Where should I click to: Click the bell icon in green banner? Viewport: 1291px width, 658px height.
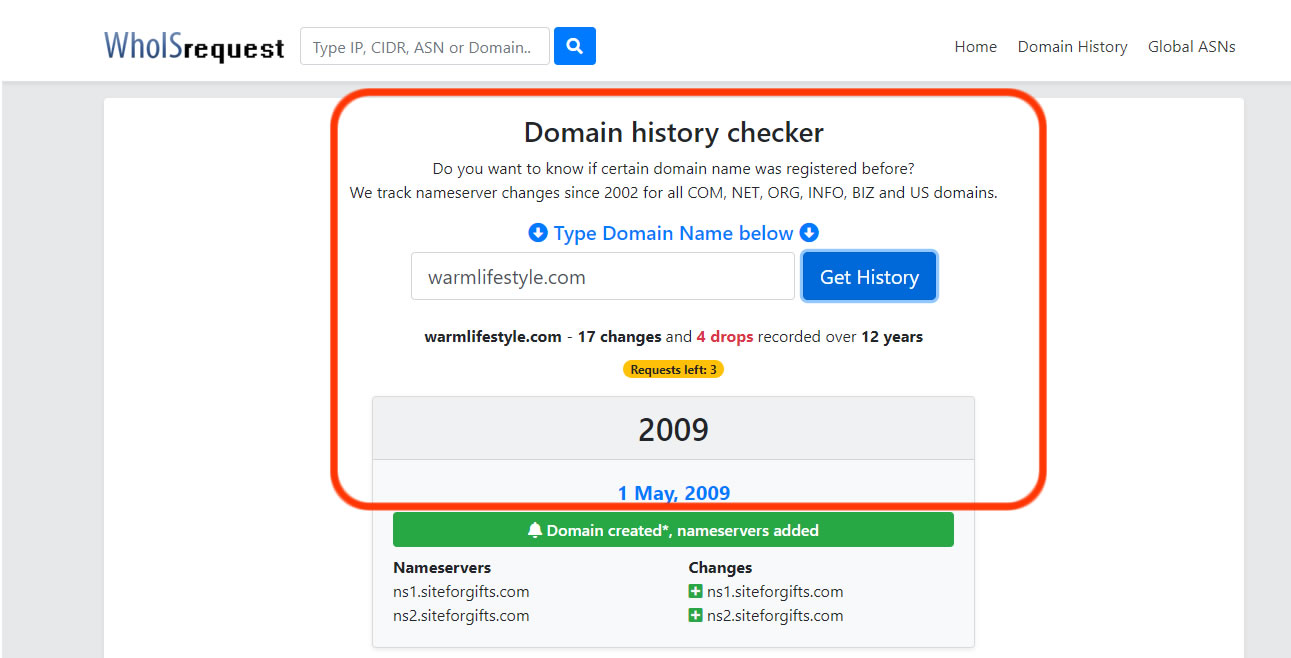pos(535,530)
